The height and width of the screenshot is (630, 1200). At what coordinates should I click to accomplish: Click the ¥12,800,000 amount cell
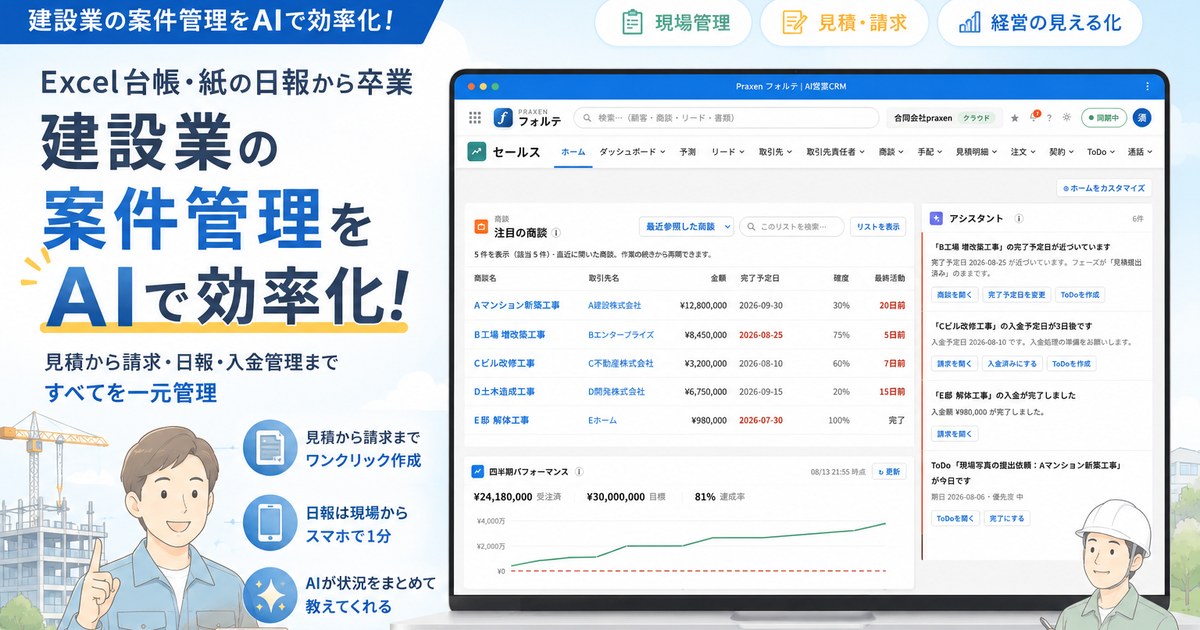703,305
